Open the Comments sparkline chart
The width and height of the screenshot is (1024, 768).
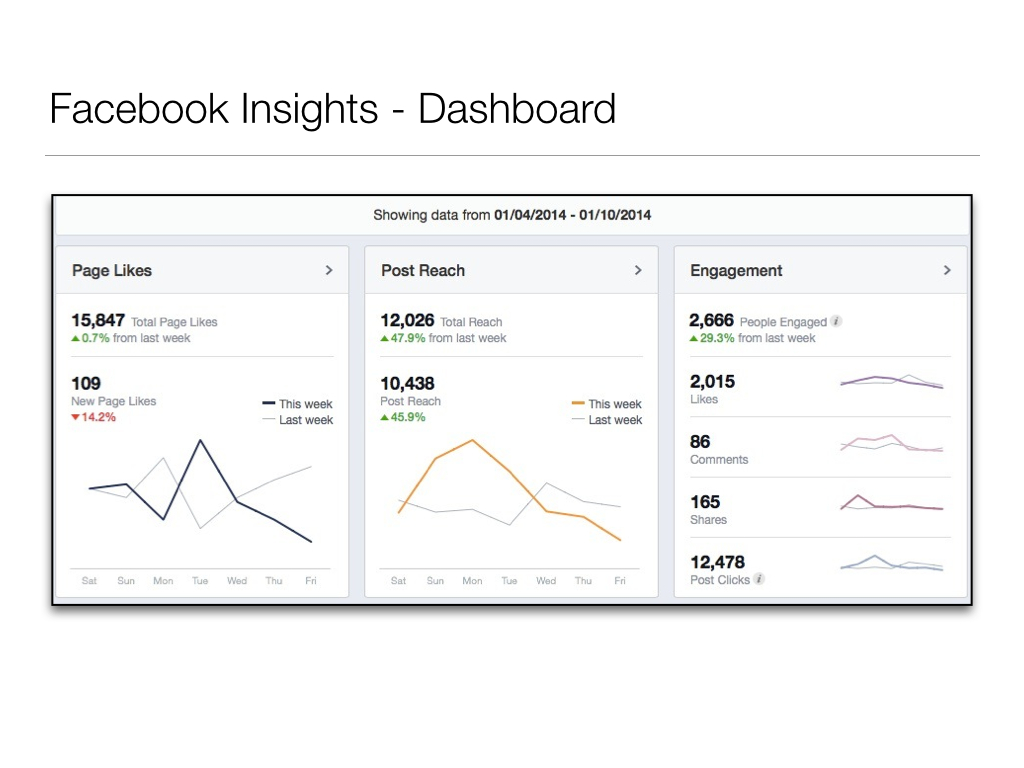(x=891, y=443)
